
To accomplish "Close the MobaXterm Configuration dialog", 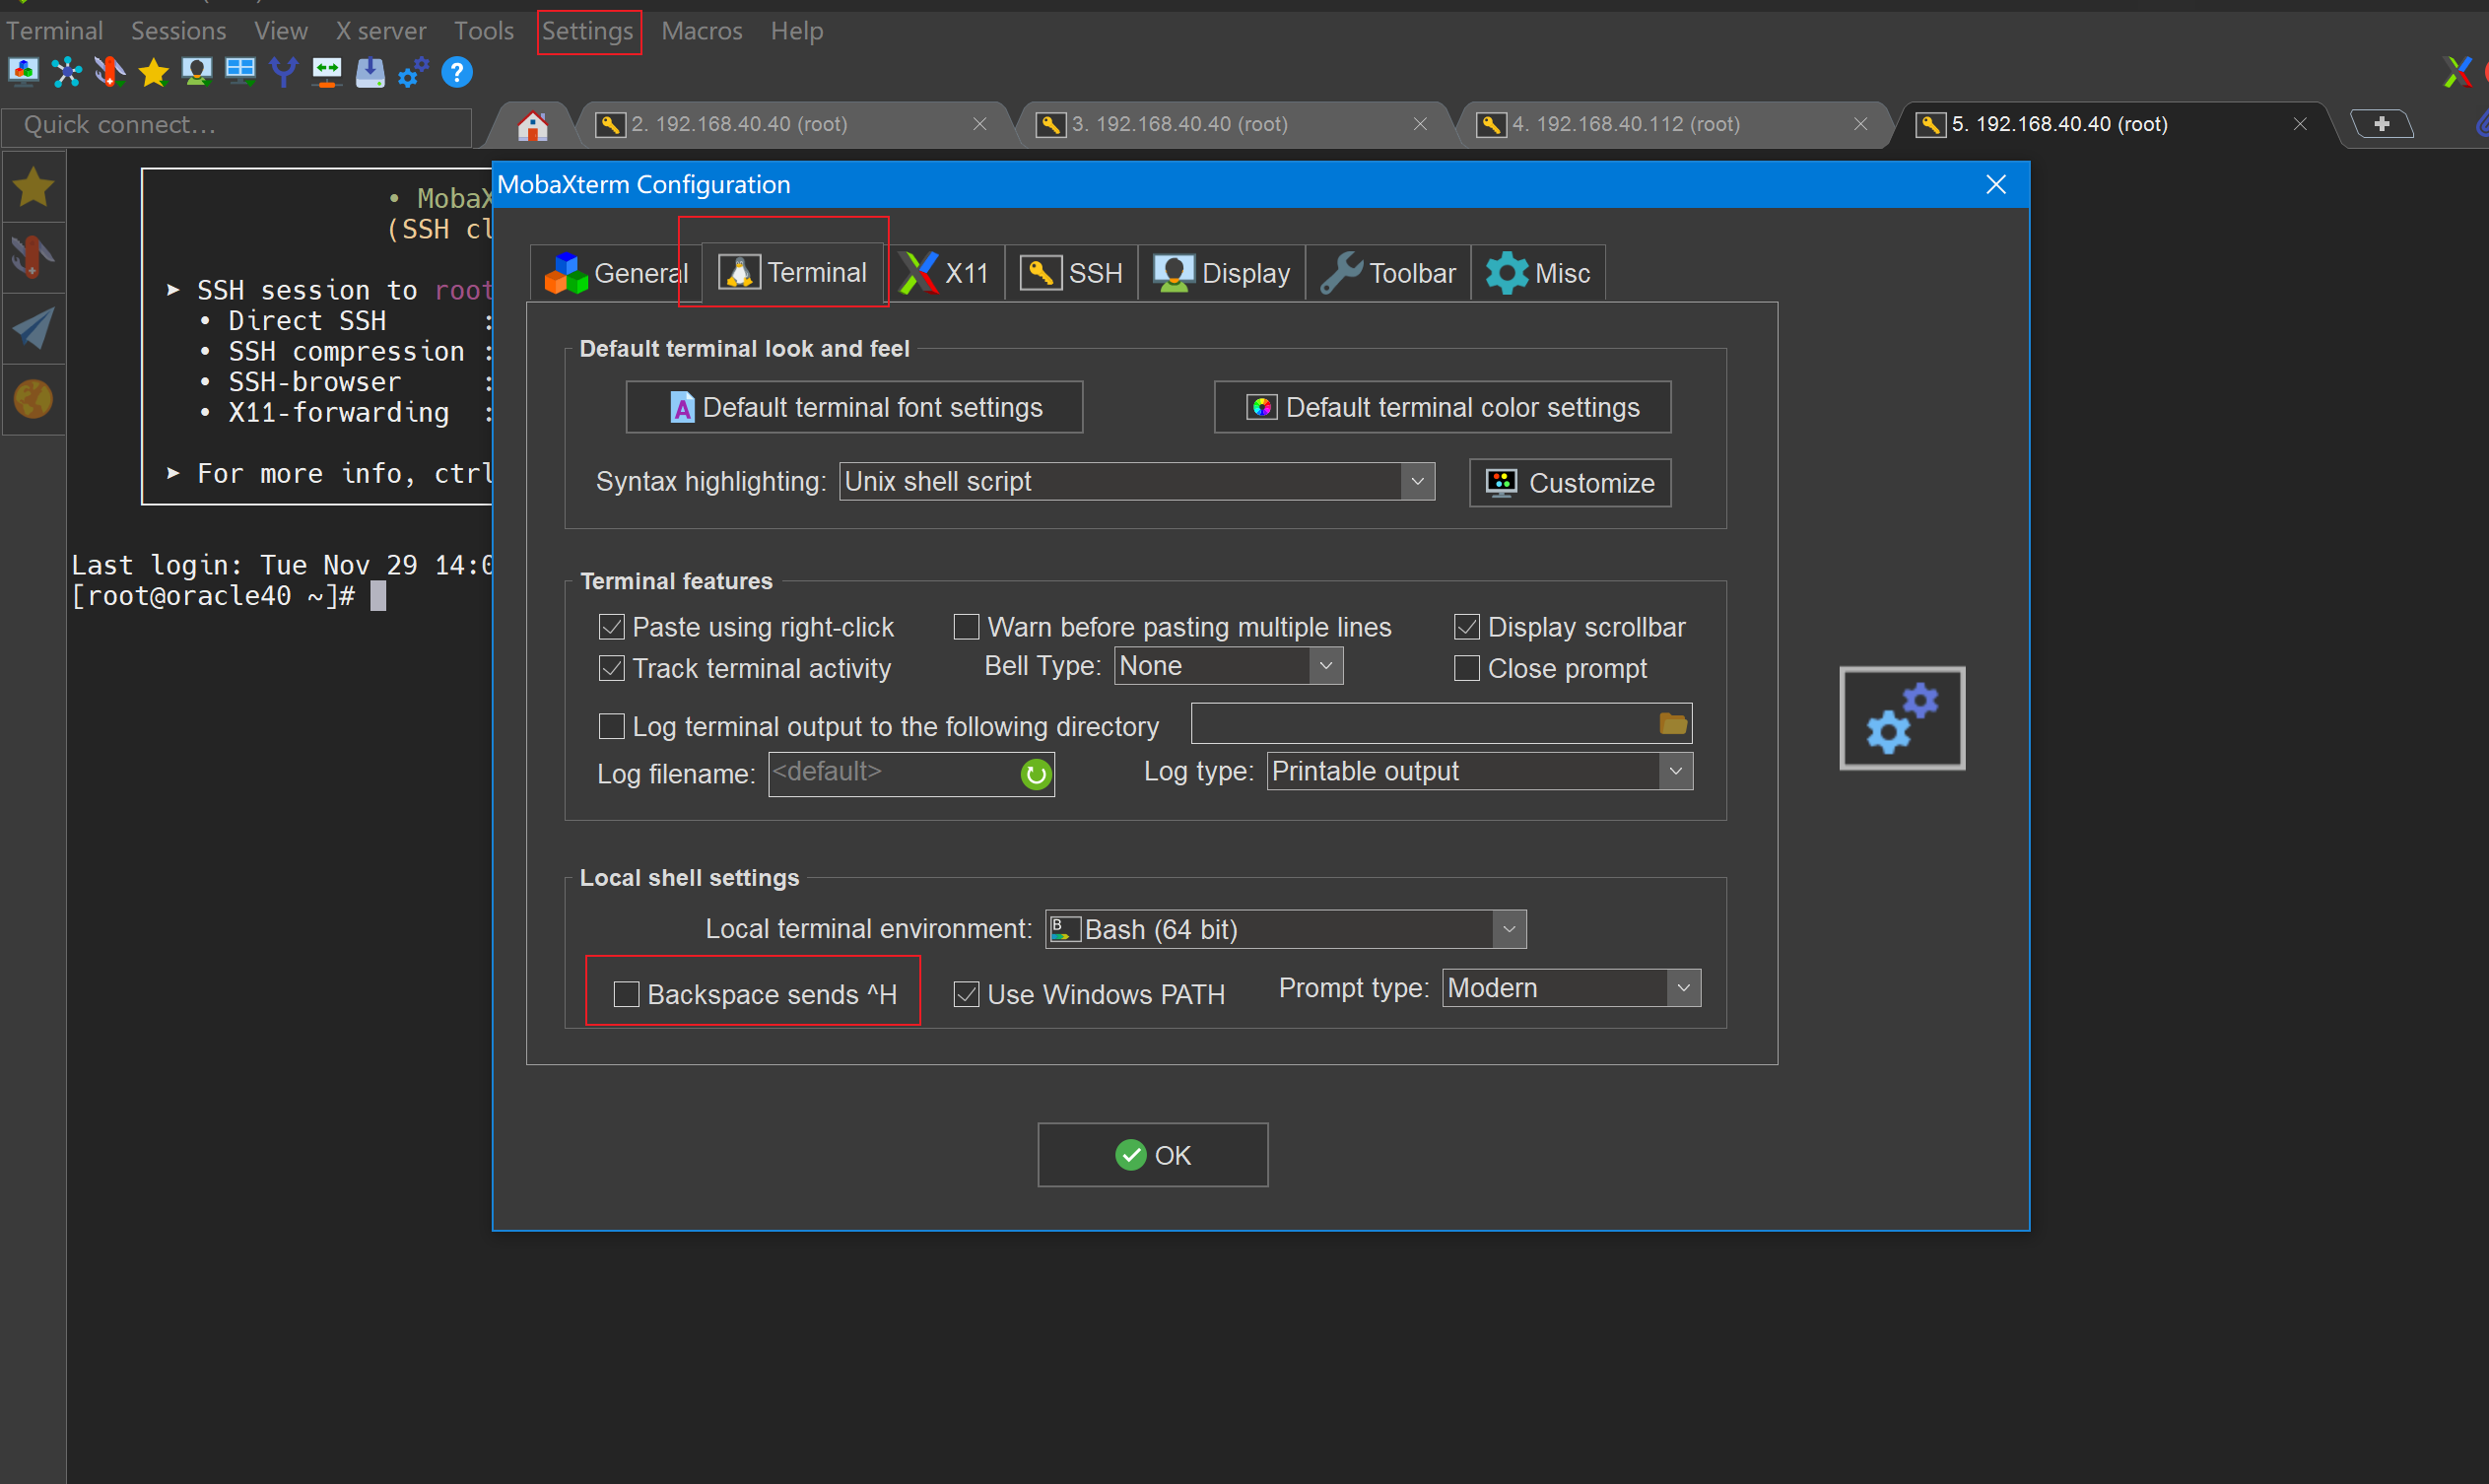I will pyautogui.click(x=1996, y=185).
